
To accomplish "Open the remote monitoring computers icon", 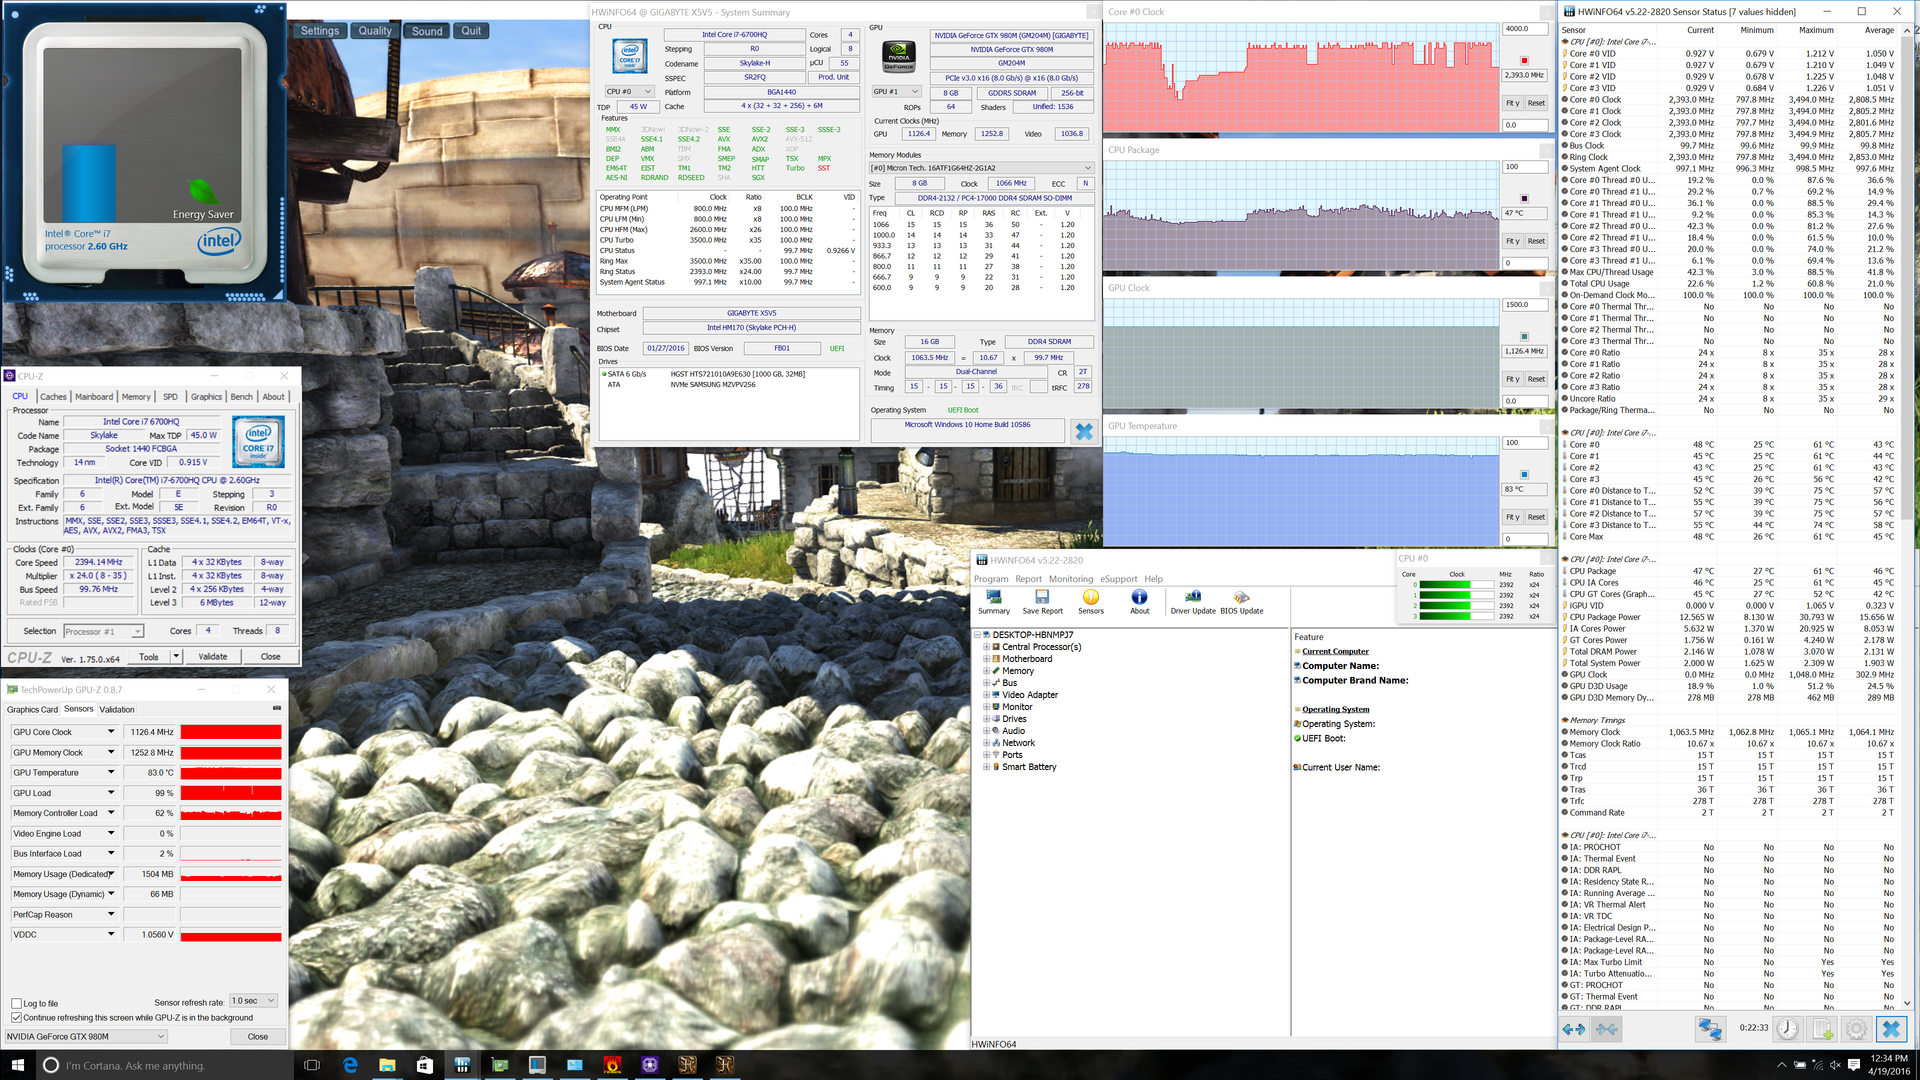I will click(x=1710, y=1028).
